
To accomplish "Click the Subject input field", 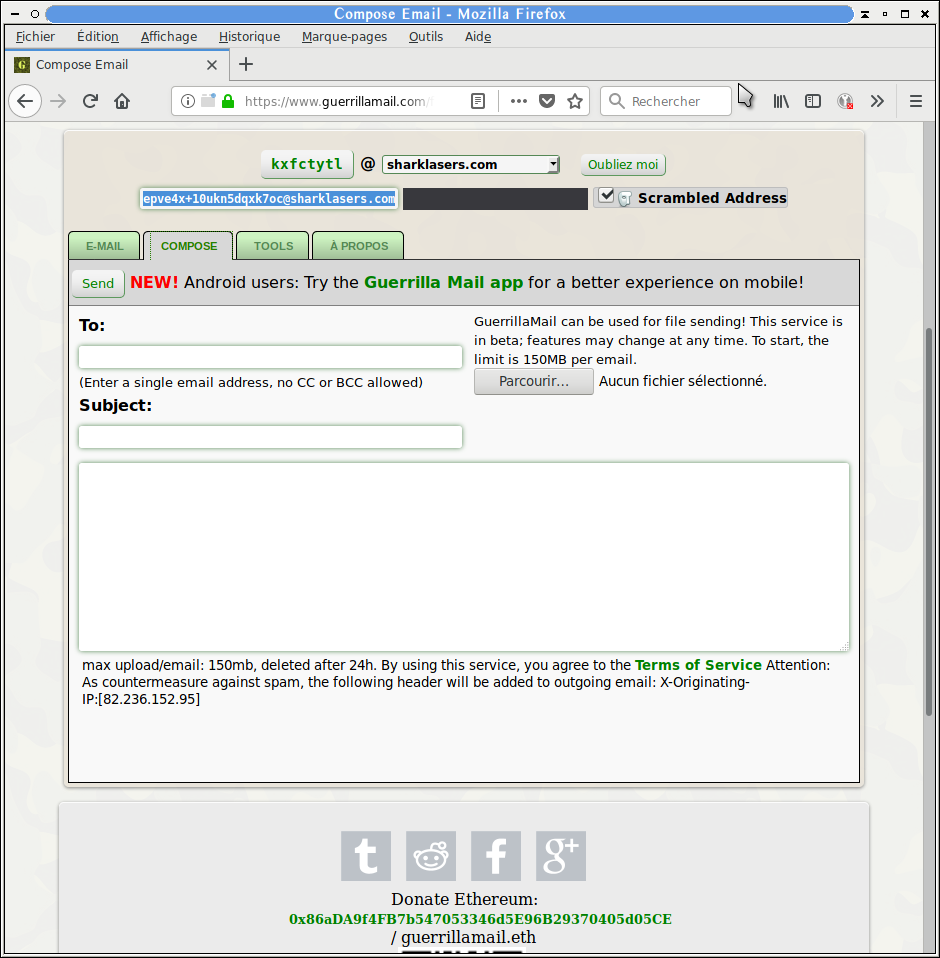I will point(271,437).
